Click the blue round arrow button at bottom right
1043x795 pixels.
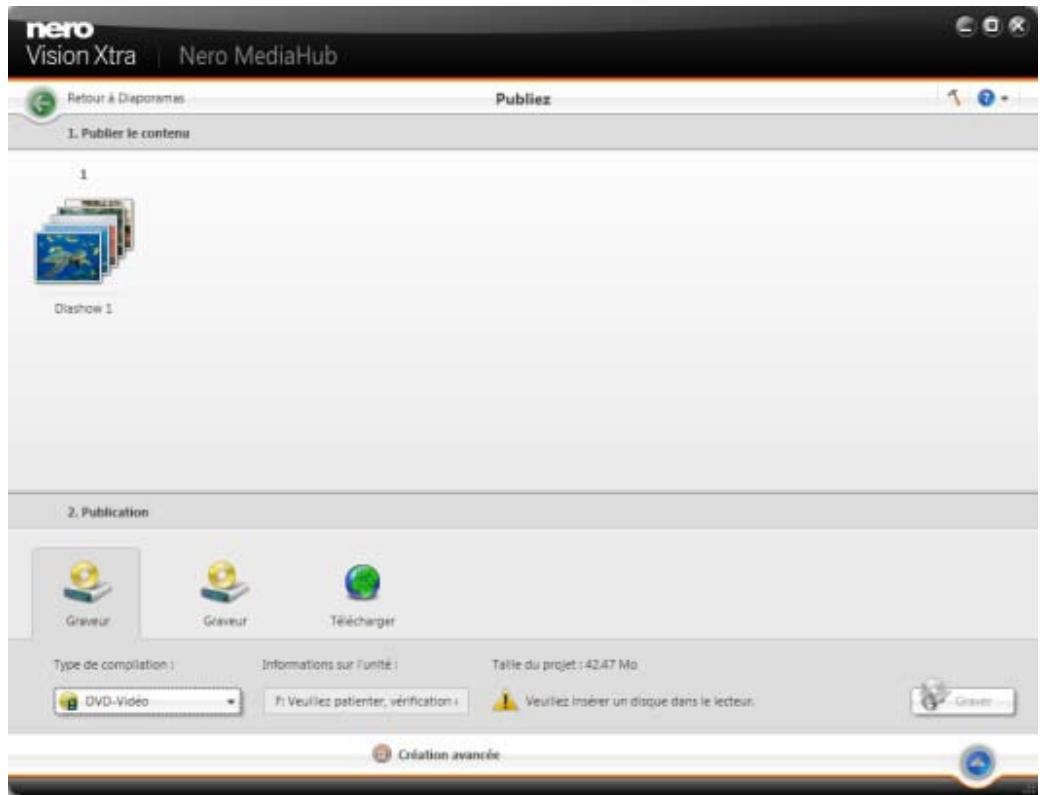(977, 763)
